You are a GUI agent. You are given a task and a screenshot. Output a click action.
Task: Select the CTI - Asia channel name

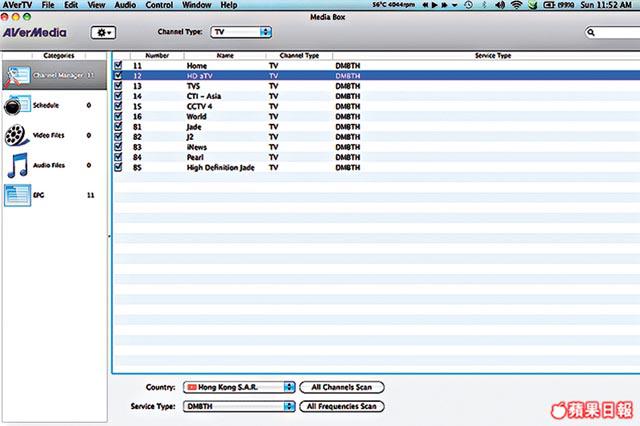[x=204, y=96]
